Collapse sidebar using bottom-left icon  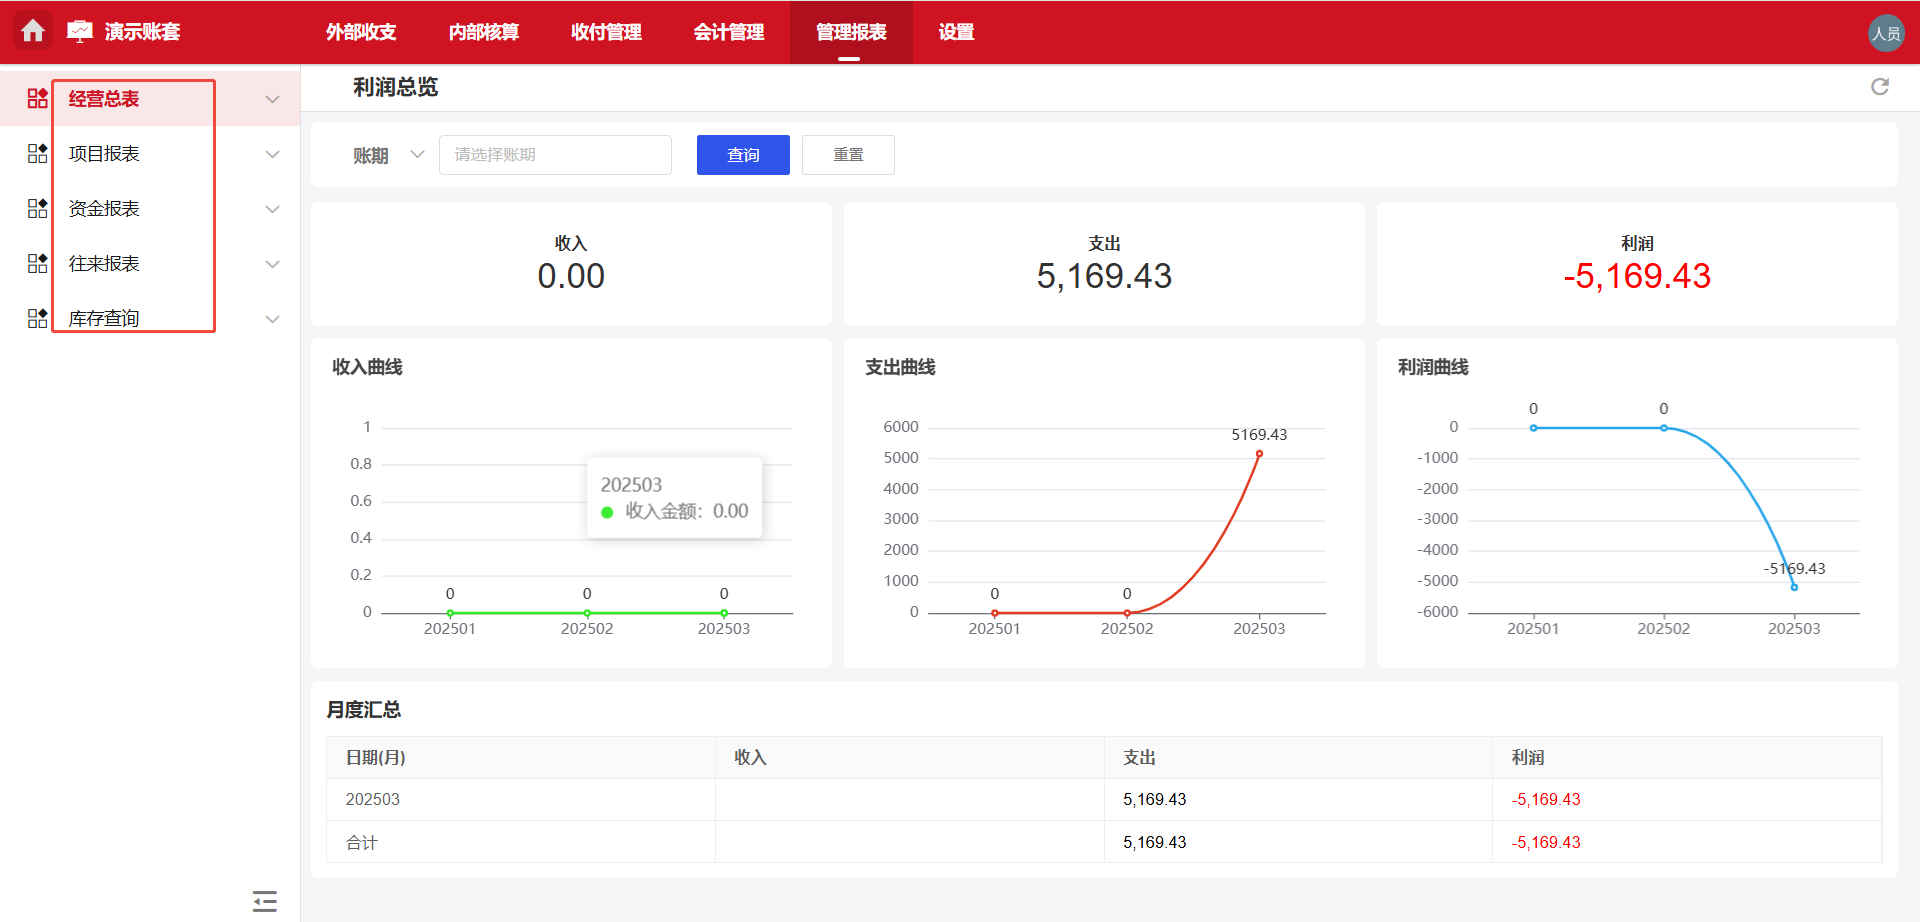(264, 901)
